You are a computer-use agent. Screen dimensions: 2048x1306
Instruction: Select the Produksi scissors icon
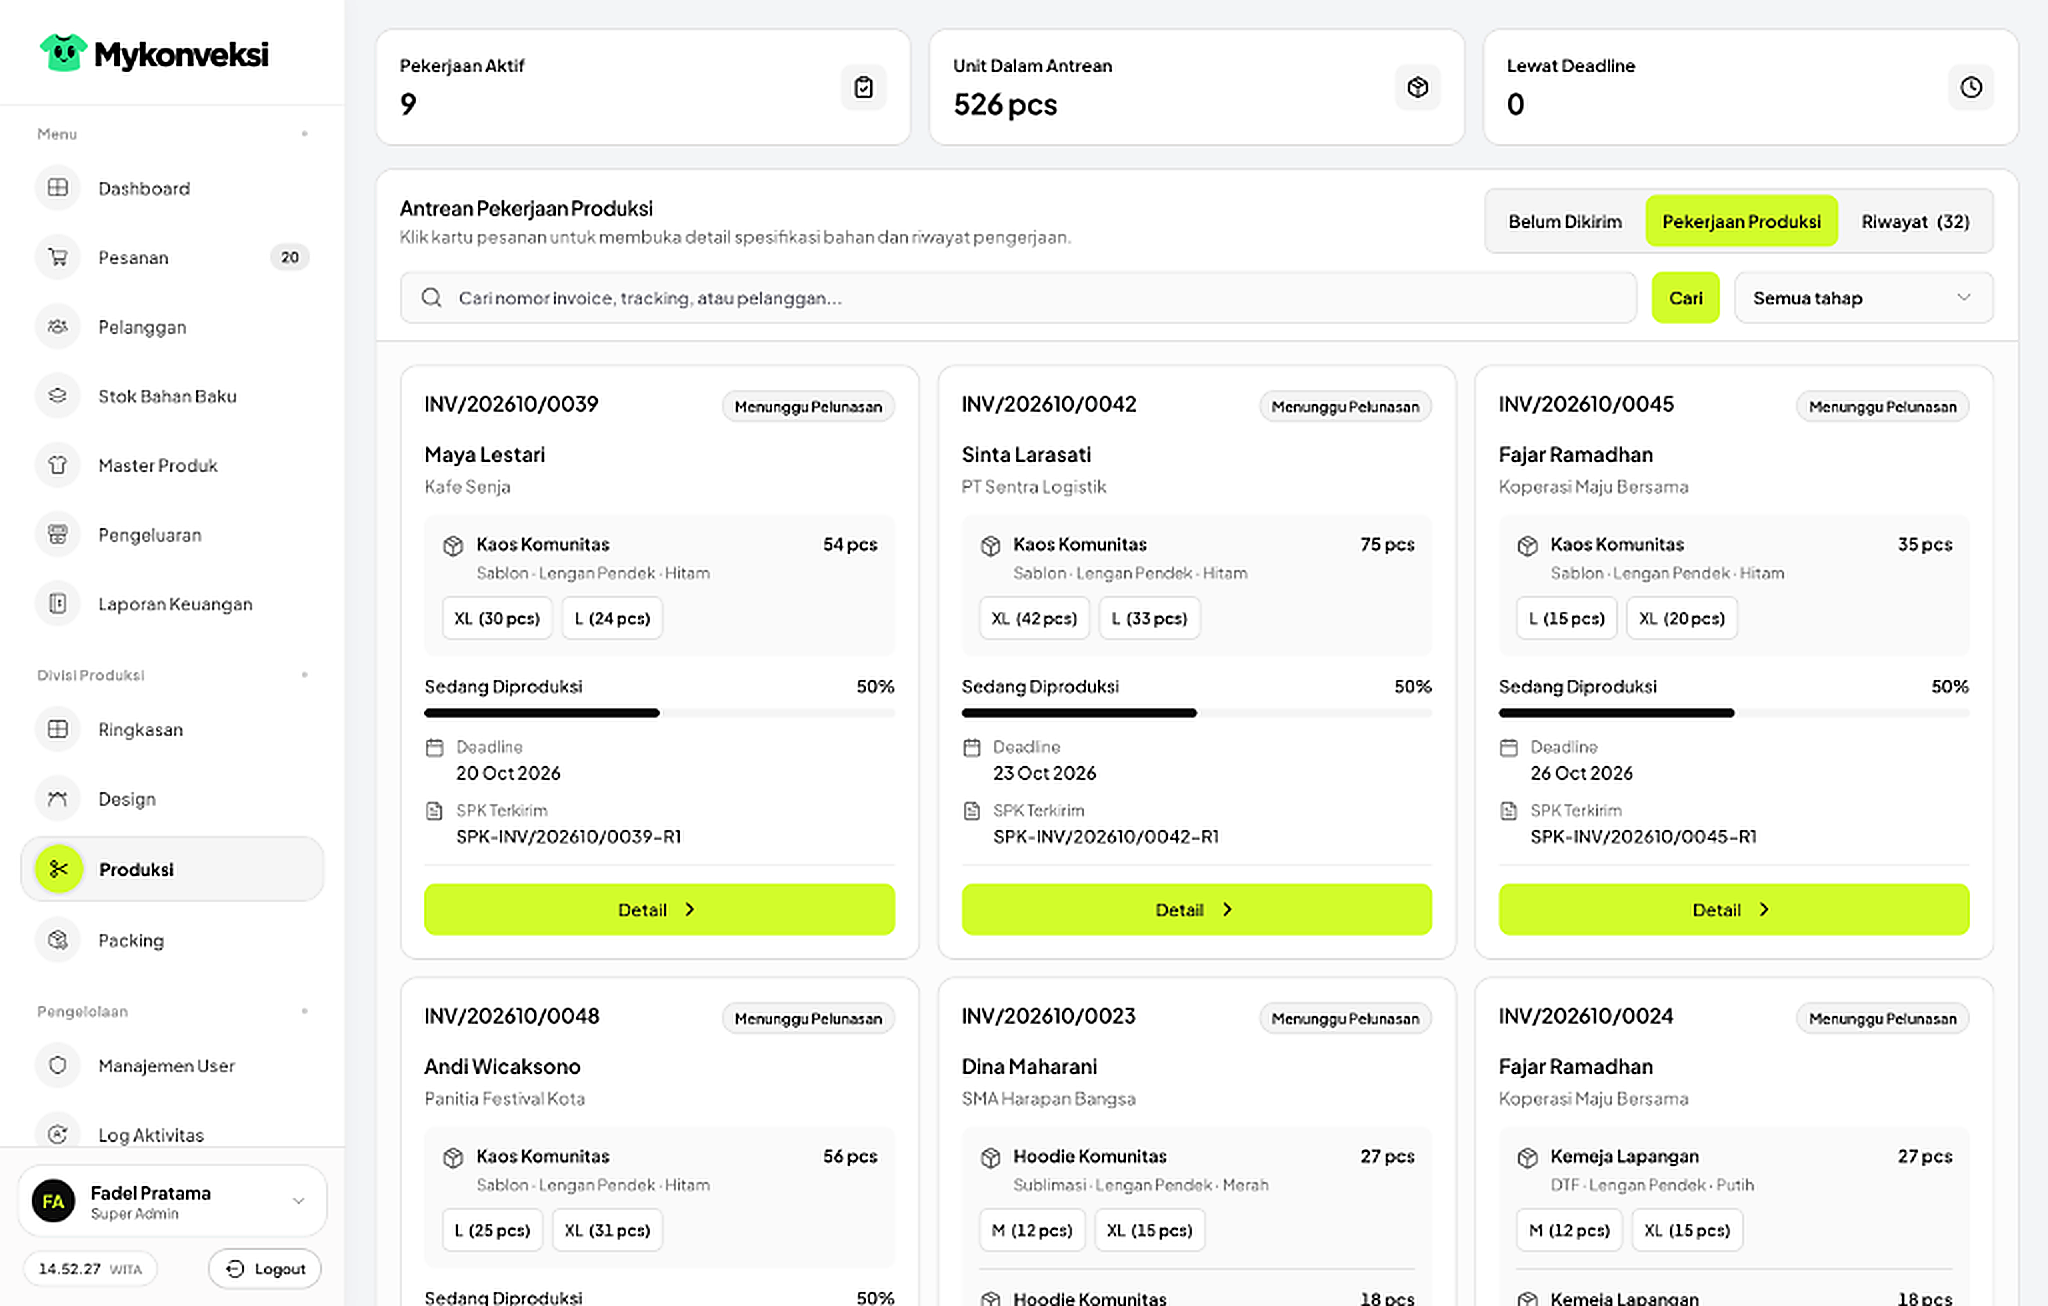pos(58,869)
